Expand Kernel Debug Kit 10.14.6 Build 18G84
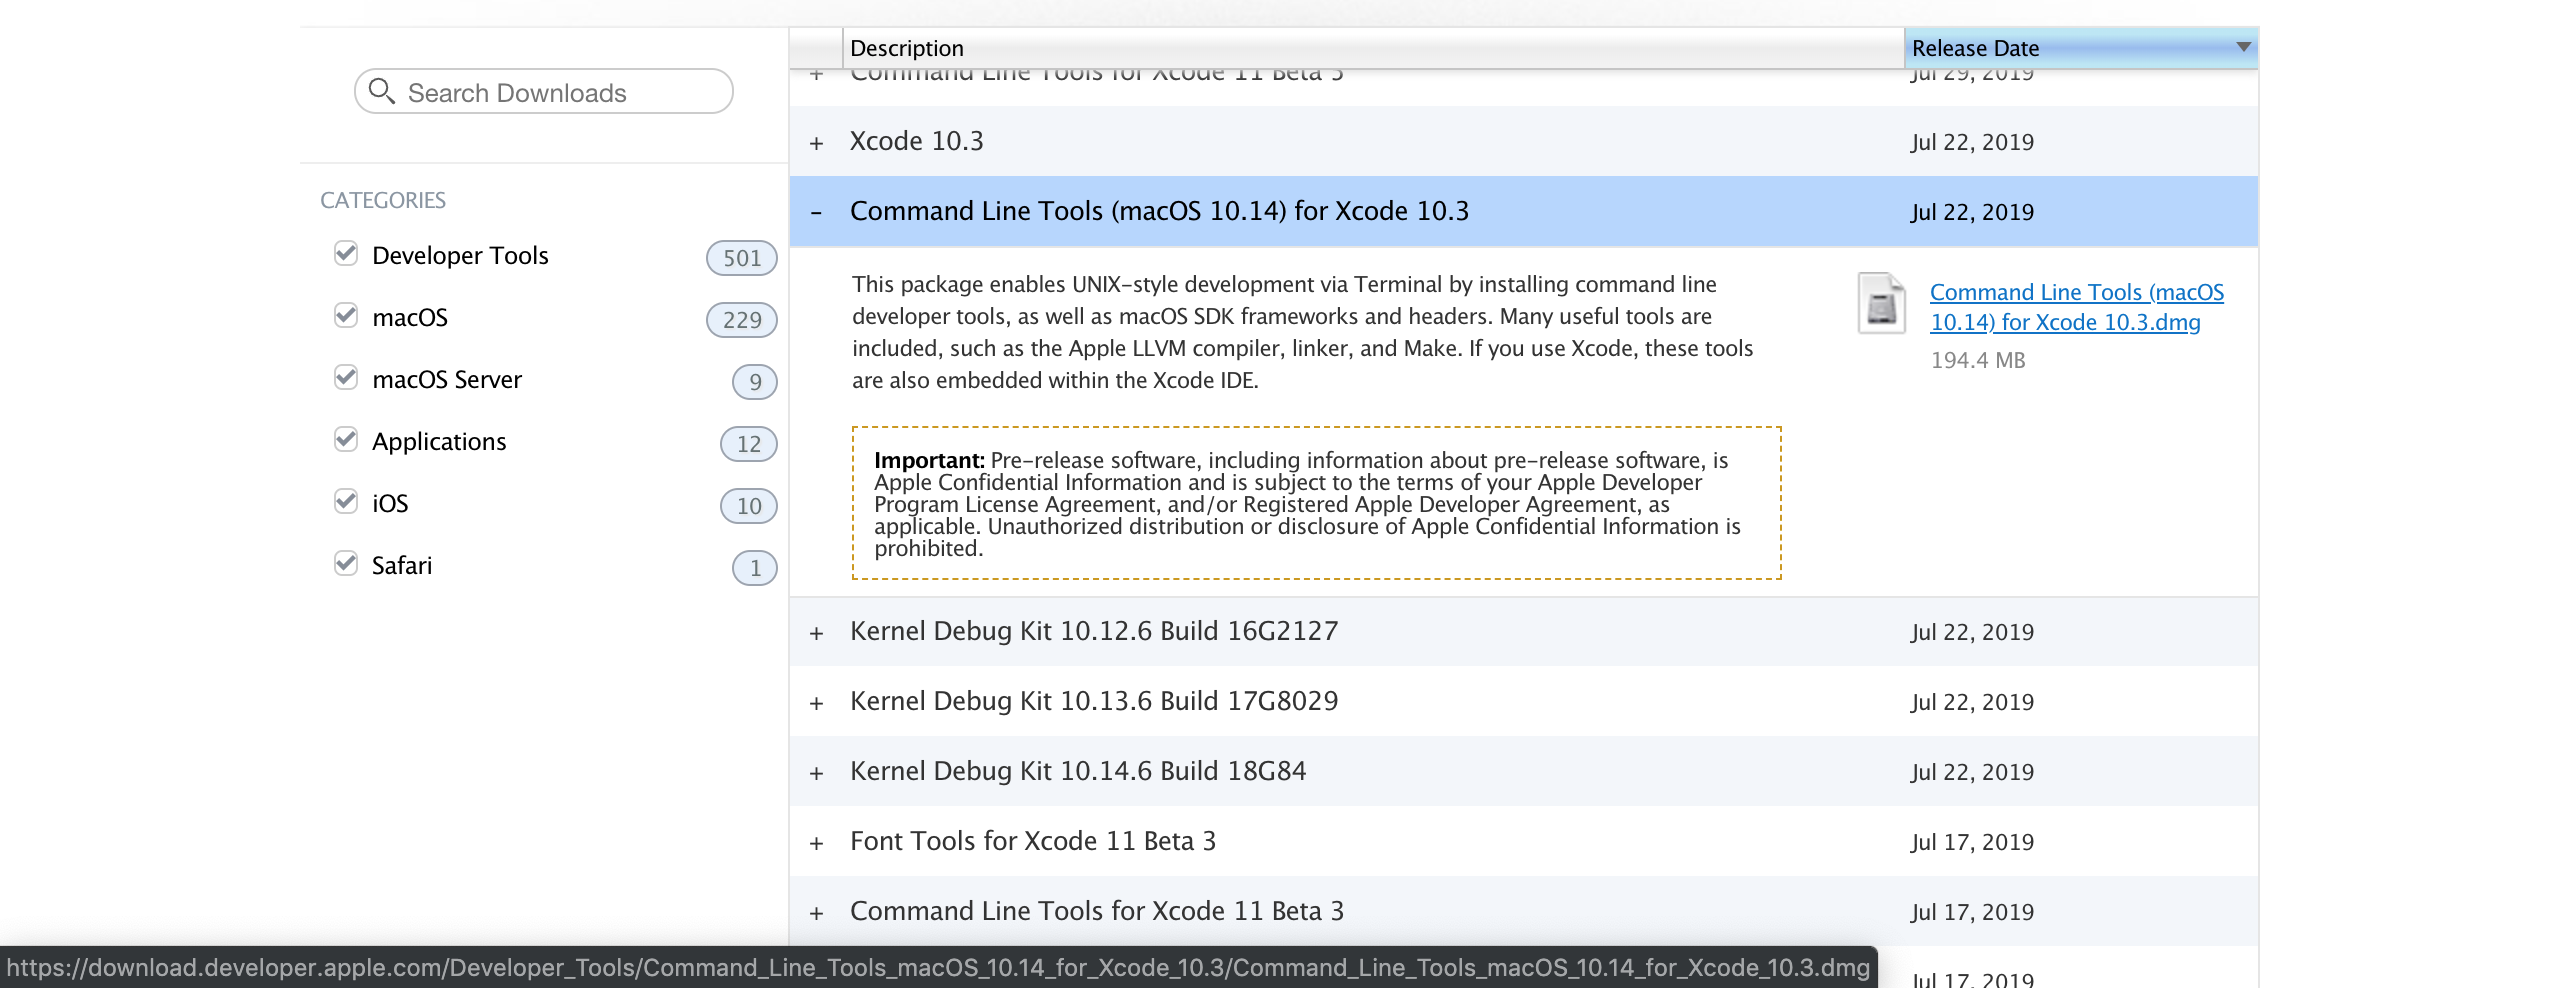Screen dimensions: 2560x988 click(816, 773)
